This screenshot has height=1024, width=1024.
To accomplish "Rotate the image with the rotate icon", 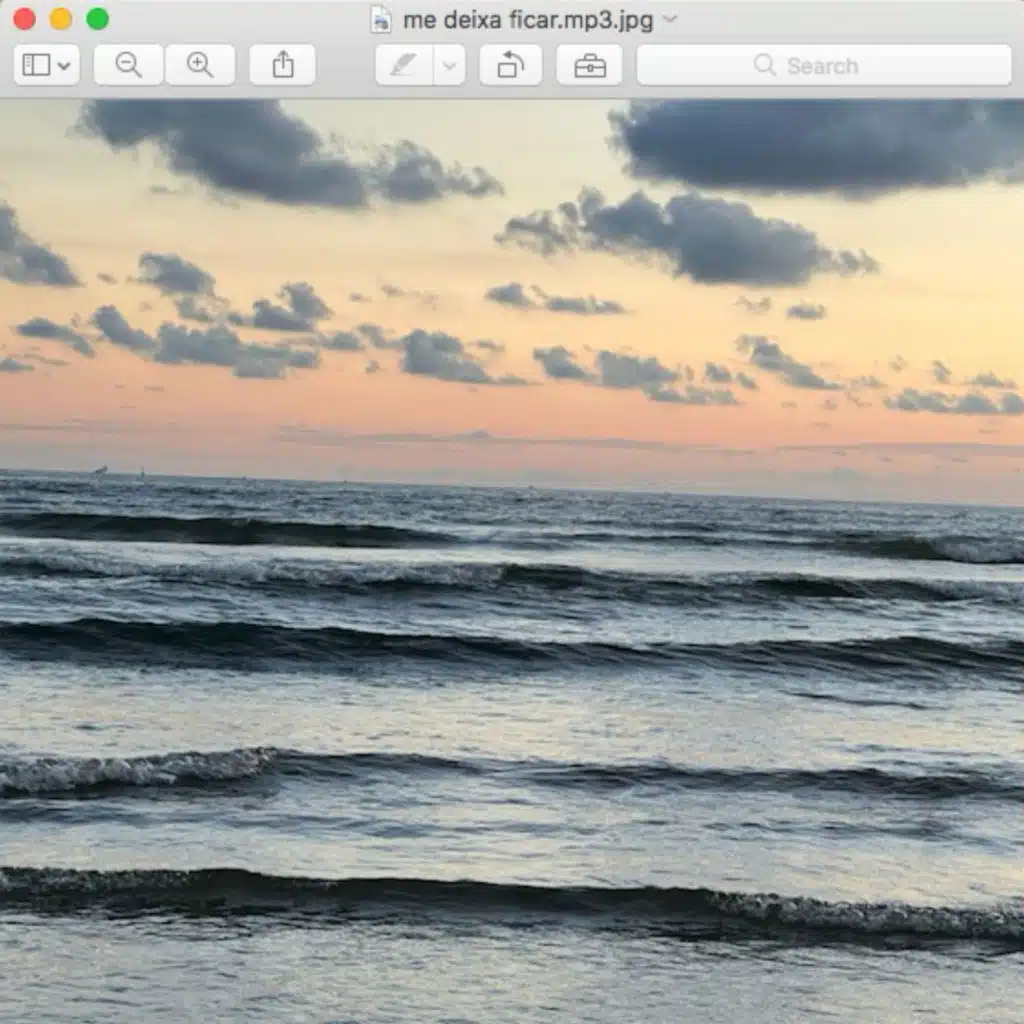I will point(511,65).
